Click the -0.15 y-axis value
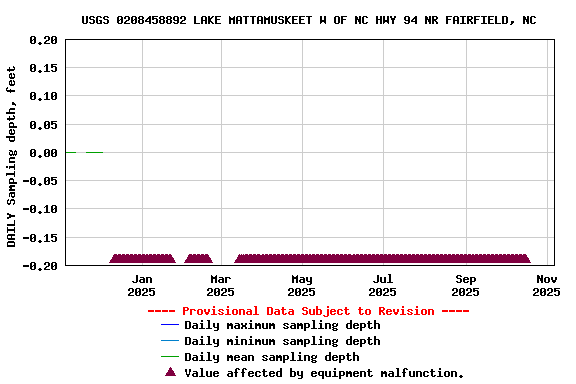The image size is (576, 384). (40, 238)
